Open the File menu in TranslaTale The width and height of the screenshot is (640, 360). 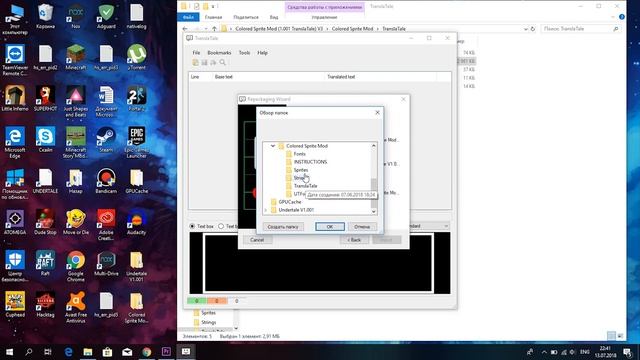pyautogui.click(x=196, y=53)
